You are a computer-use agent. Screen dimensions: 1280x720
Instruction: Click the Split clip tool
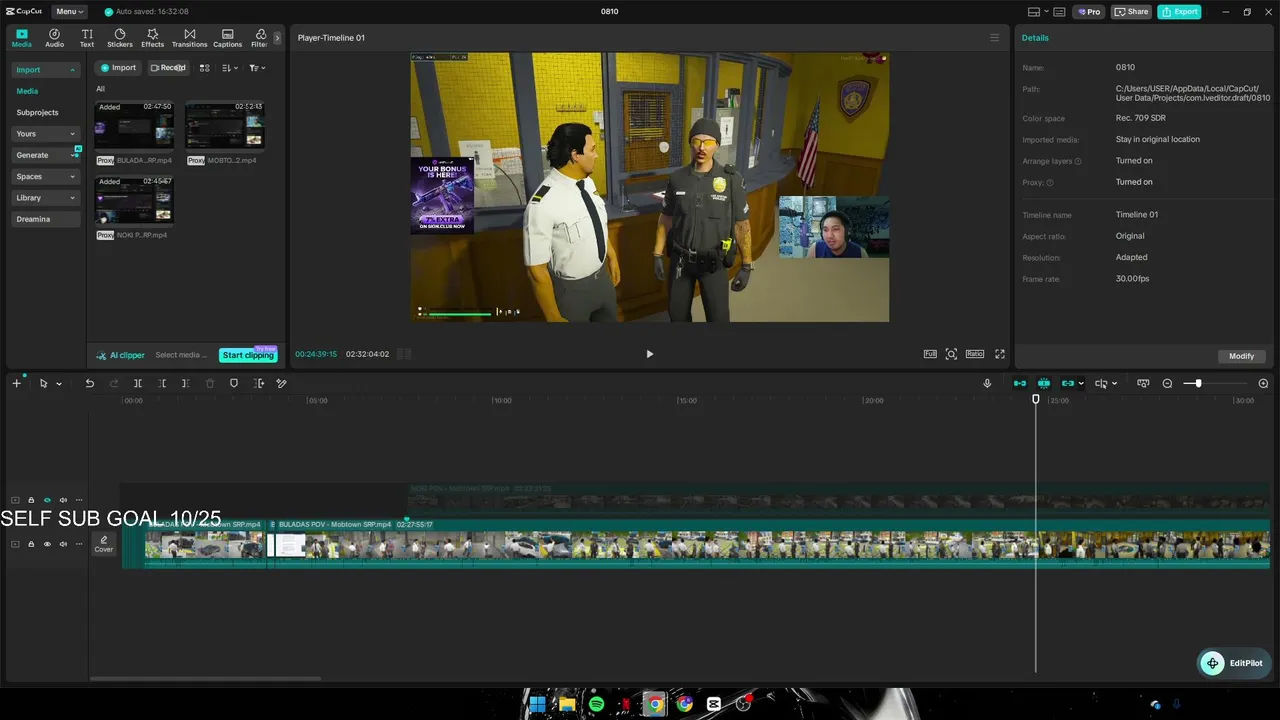point(138,383)
